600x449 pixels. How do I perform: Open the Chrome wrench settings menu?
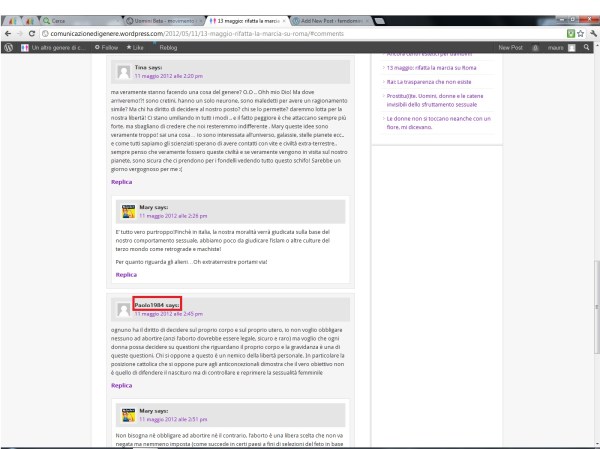[593, 33]
